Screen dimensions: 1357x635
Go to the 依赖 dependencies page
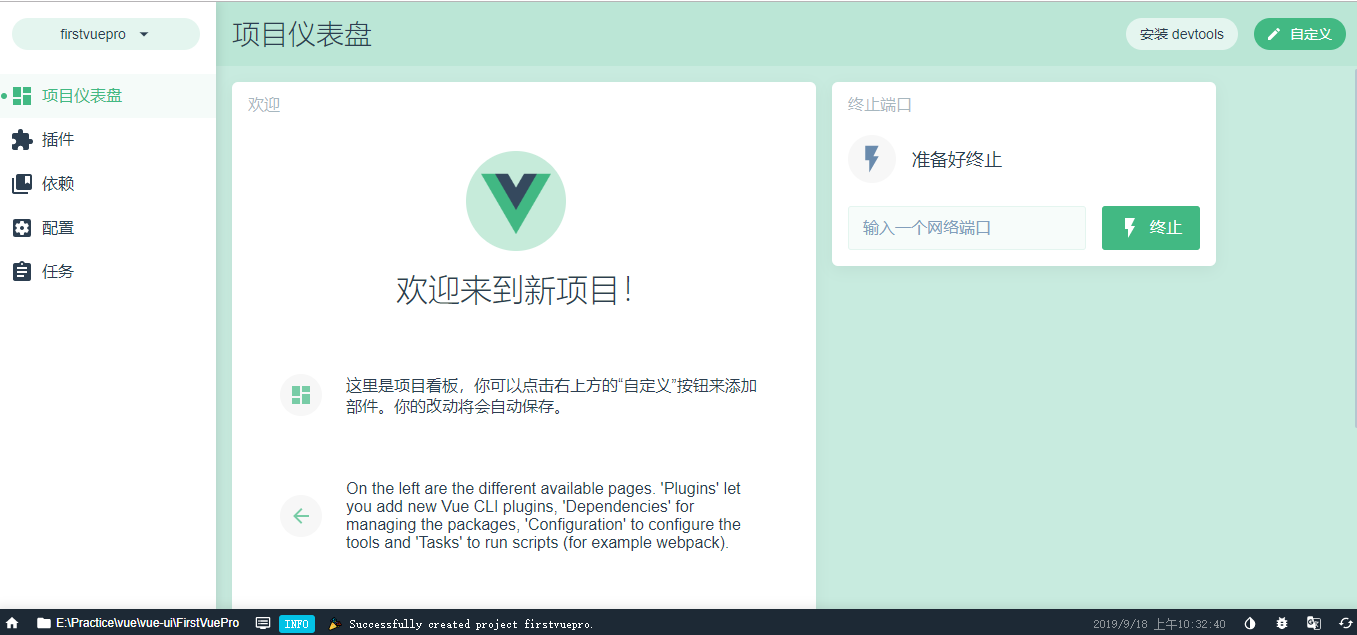click(108, 184)
